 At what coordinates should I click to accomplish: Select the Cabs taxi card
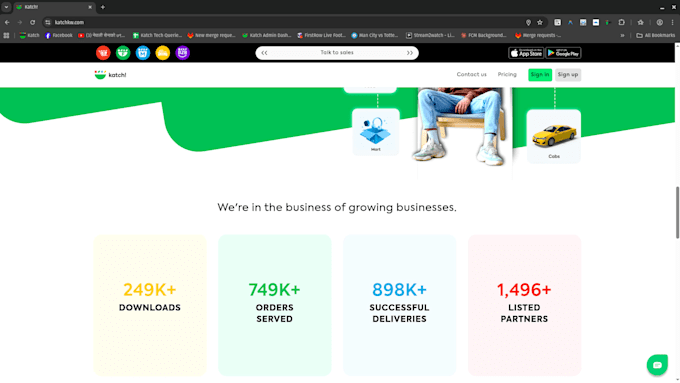tap(554, 136)
